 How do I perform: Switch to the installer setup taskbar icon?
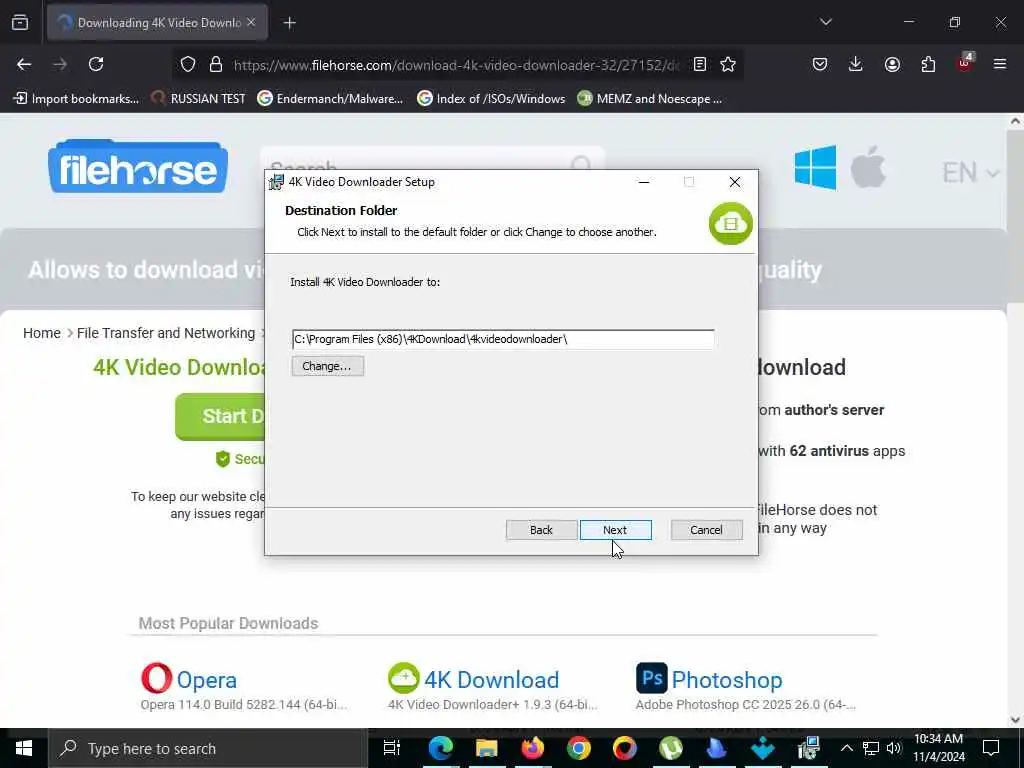808,748
